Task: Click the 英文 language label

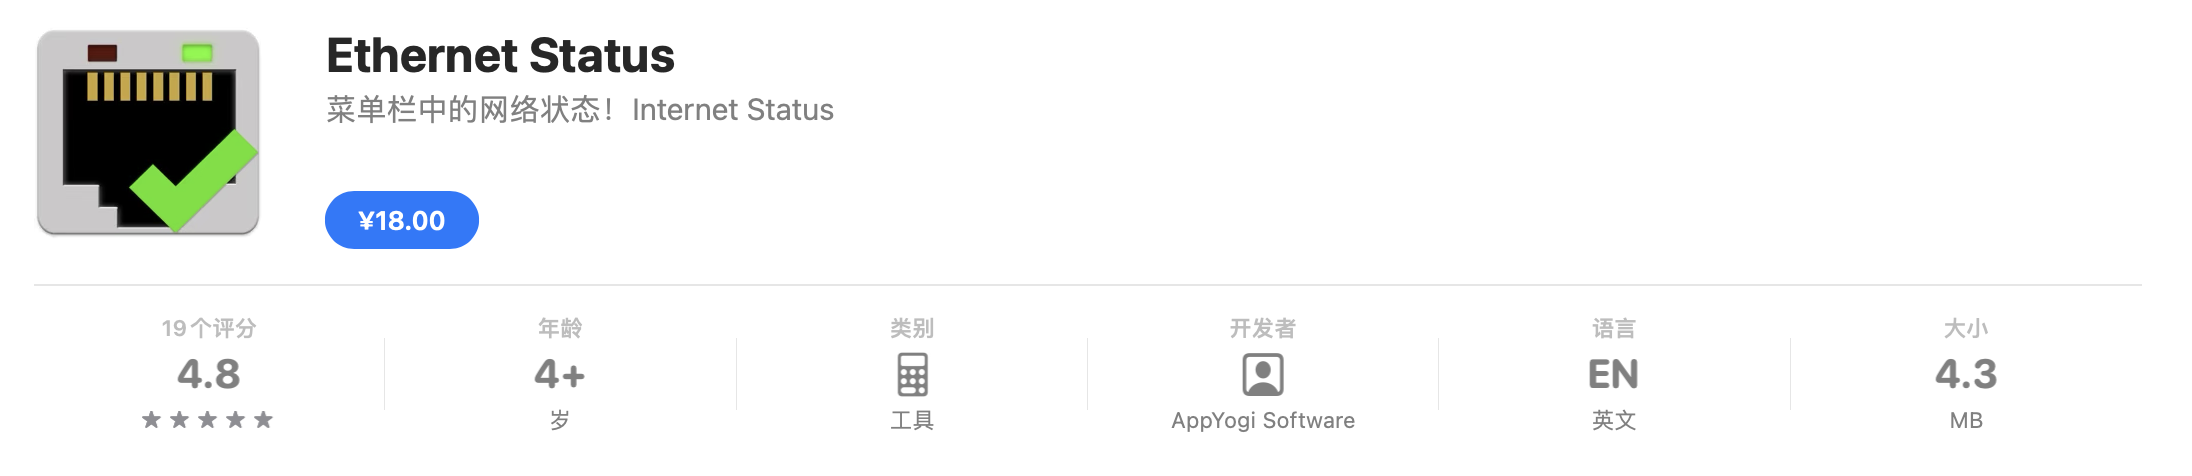Action: coord(1613,421)
